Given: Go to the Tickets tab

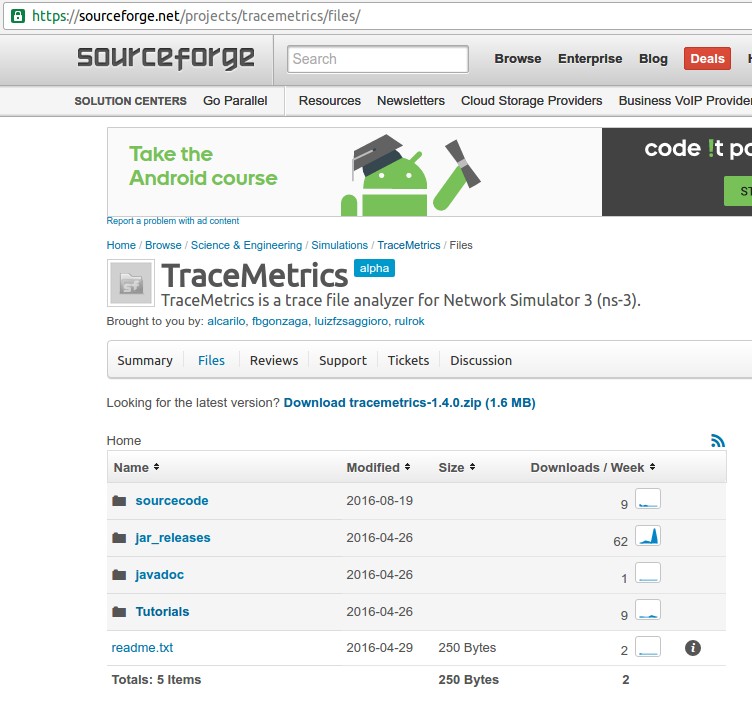Looking at the screenshot, I should point(408,360).
